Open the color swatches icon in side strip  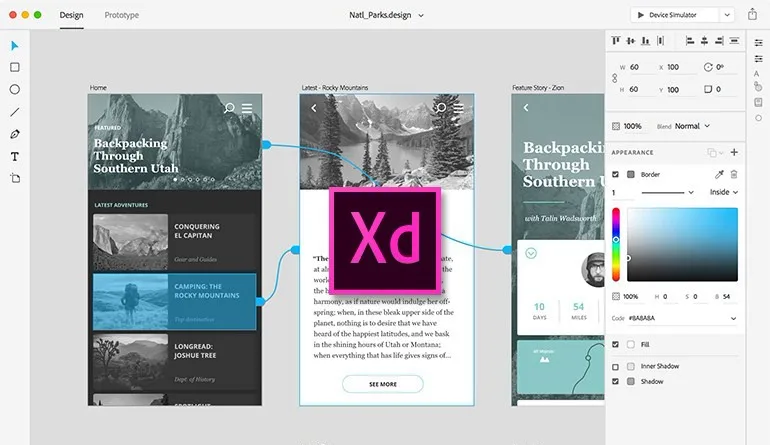click(x=758, y=87)
